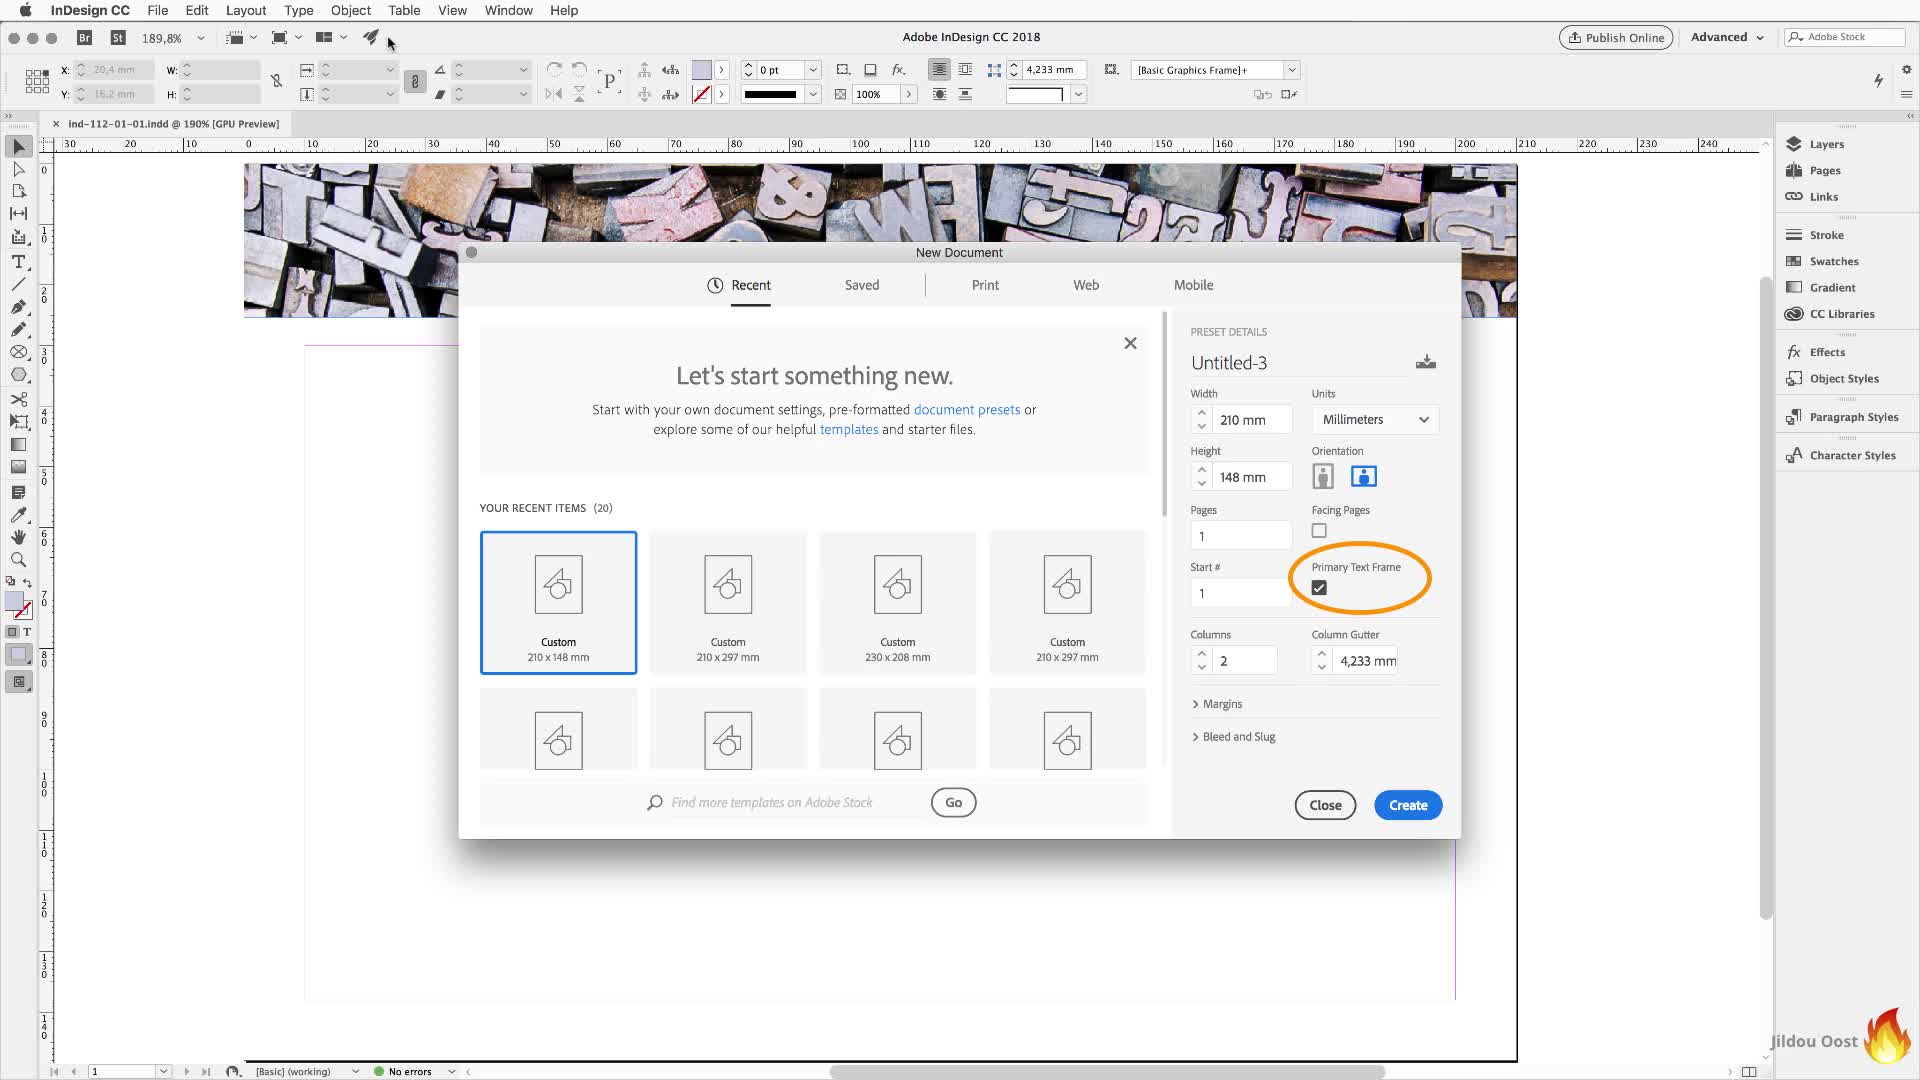Screen dimensions: 1920x1080
Task: Select the Rectangle Frame tool
Action: 18,352
